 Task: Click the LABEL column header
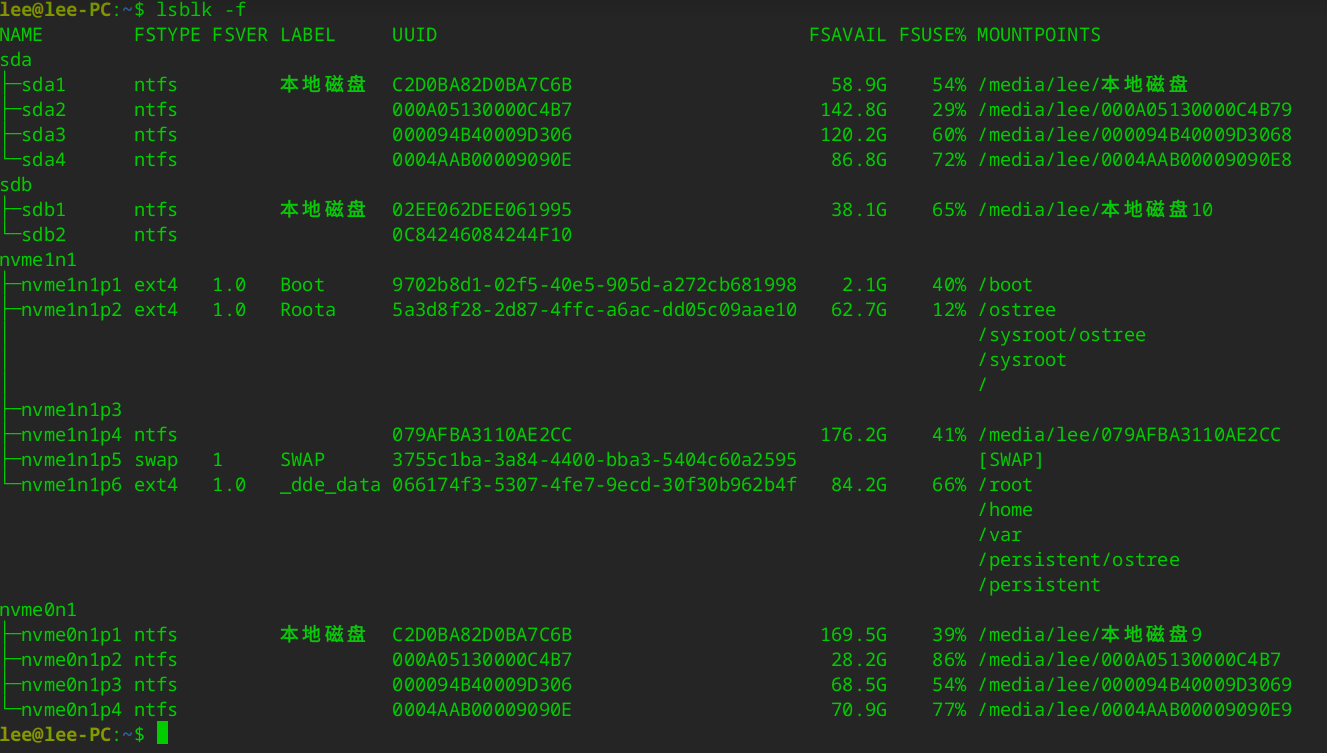point(307,35)
